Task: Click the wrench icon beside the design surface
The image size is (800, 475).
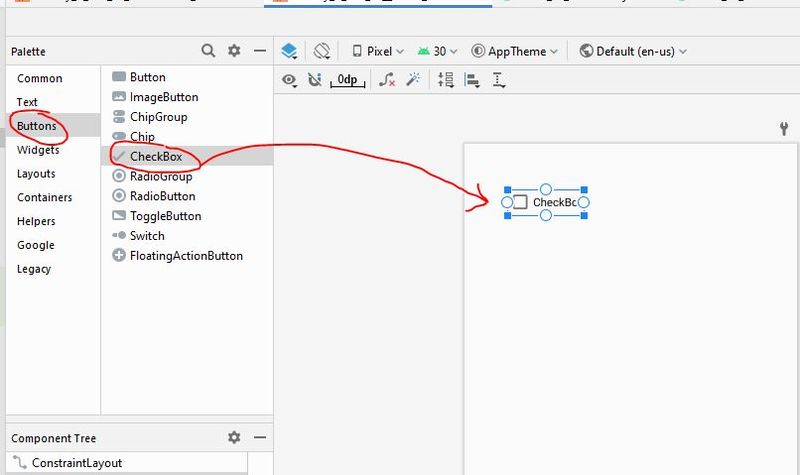Action: tap(784, 129)
